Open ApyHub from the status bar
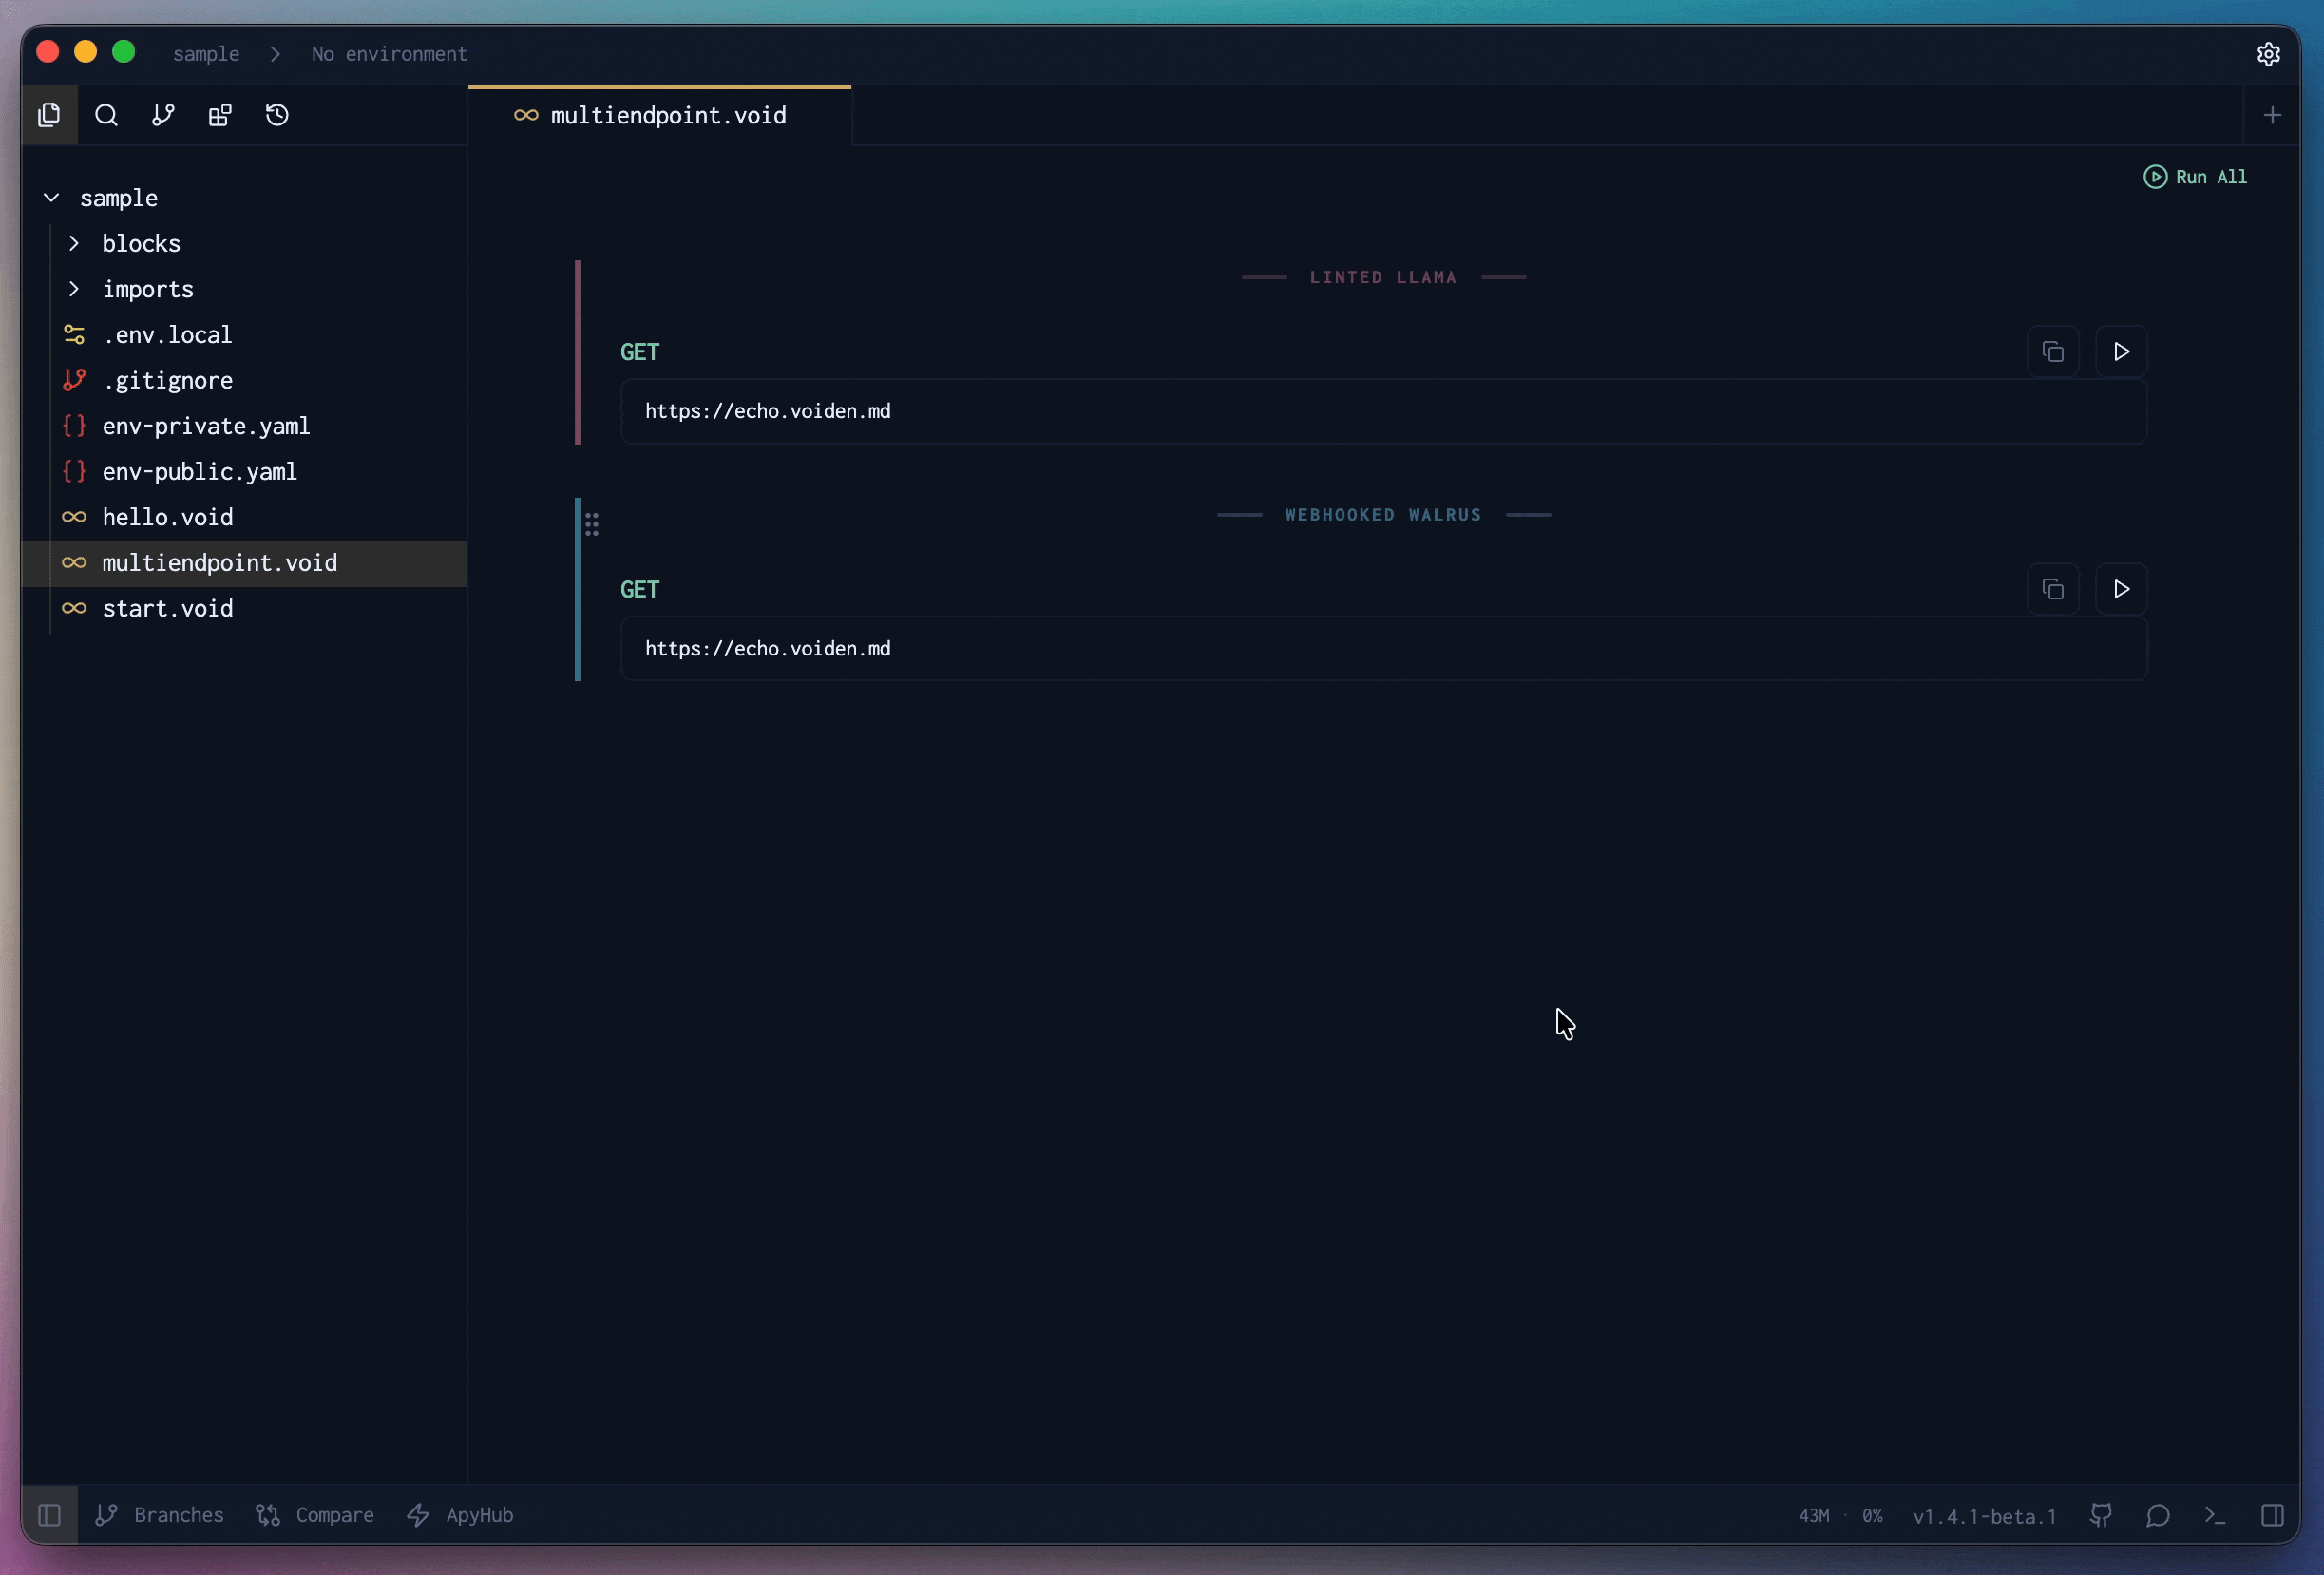This screenshot has height=1575, width=2324. click(460, 1515)
